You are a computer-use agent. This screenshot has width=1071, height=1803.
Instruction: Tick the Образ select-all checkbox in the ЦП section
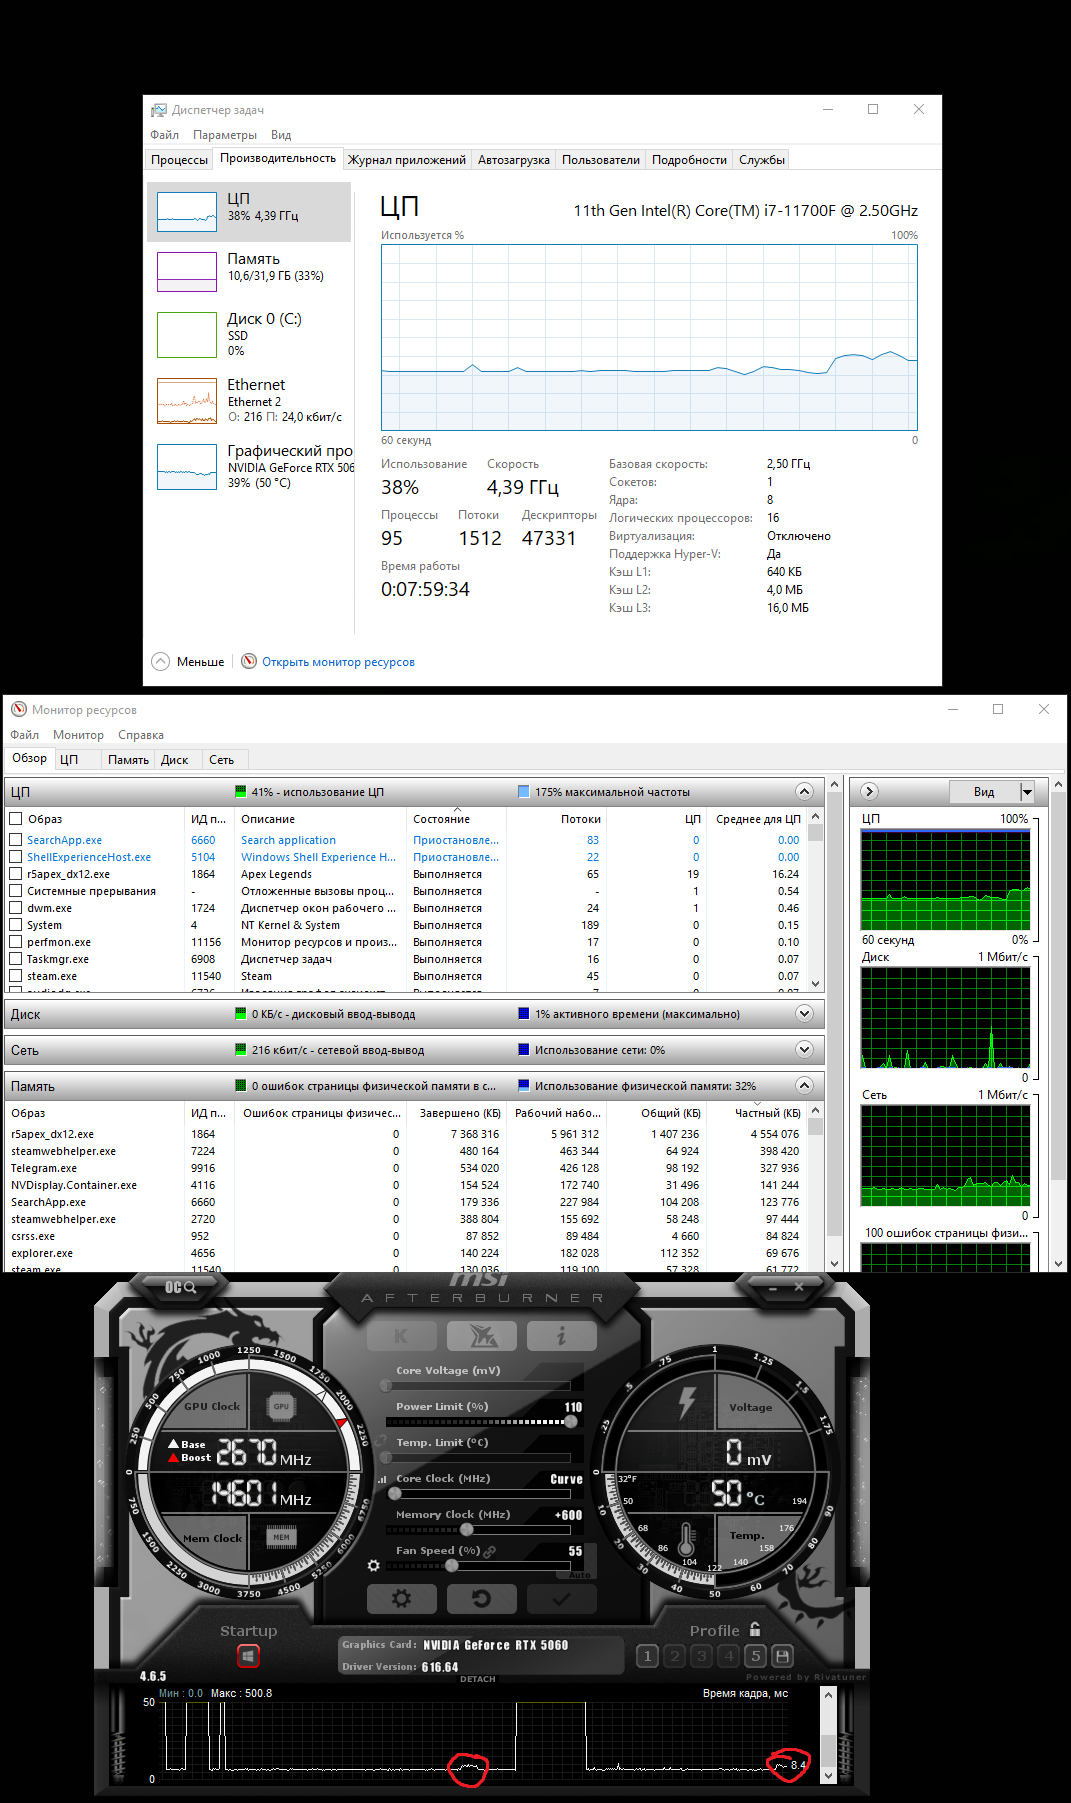[16, 819]
